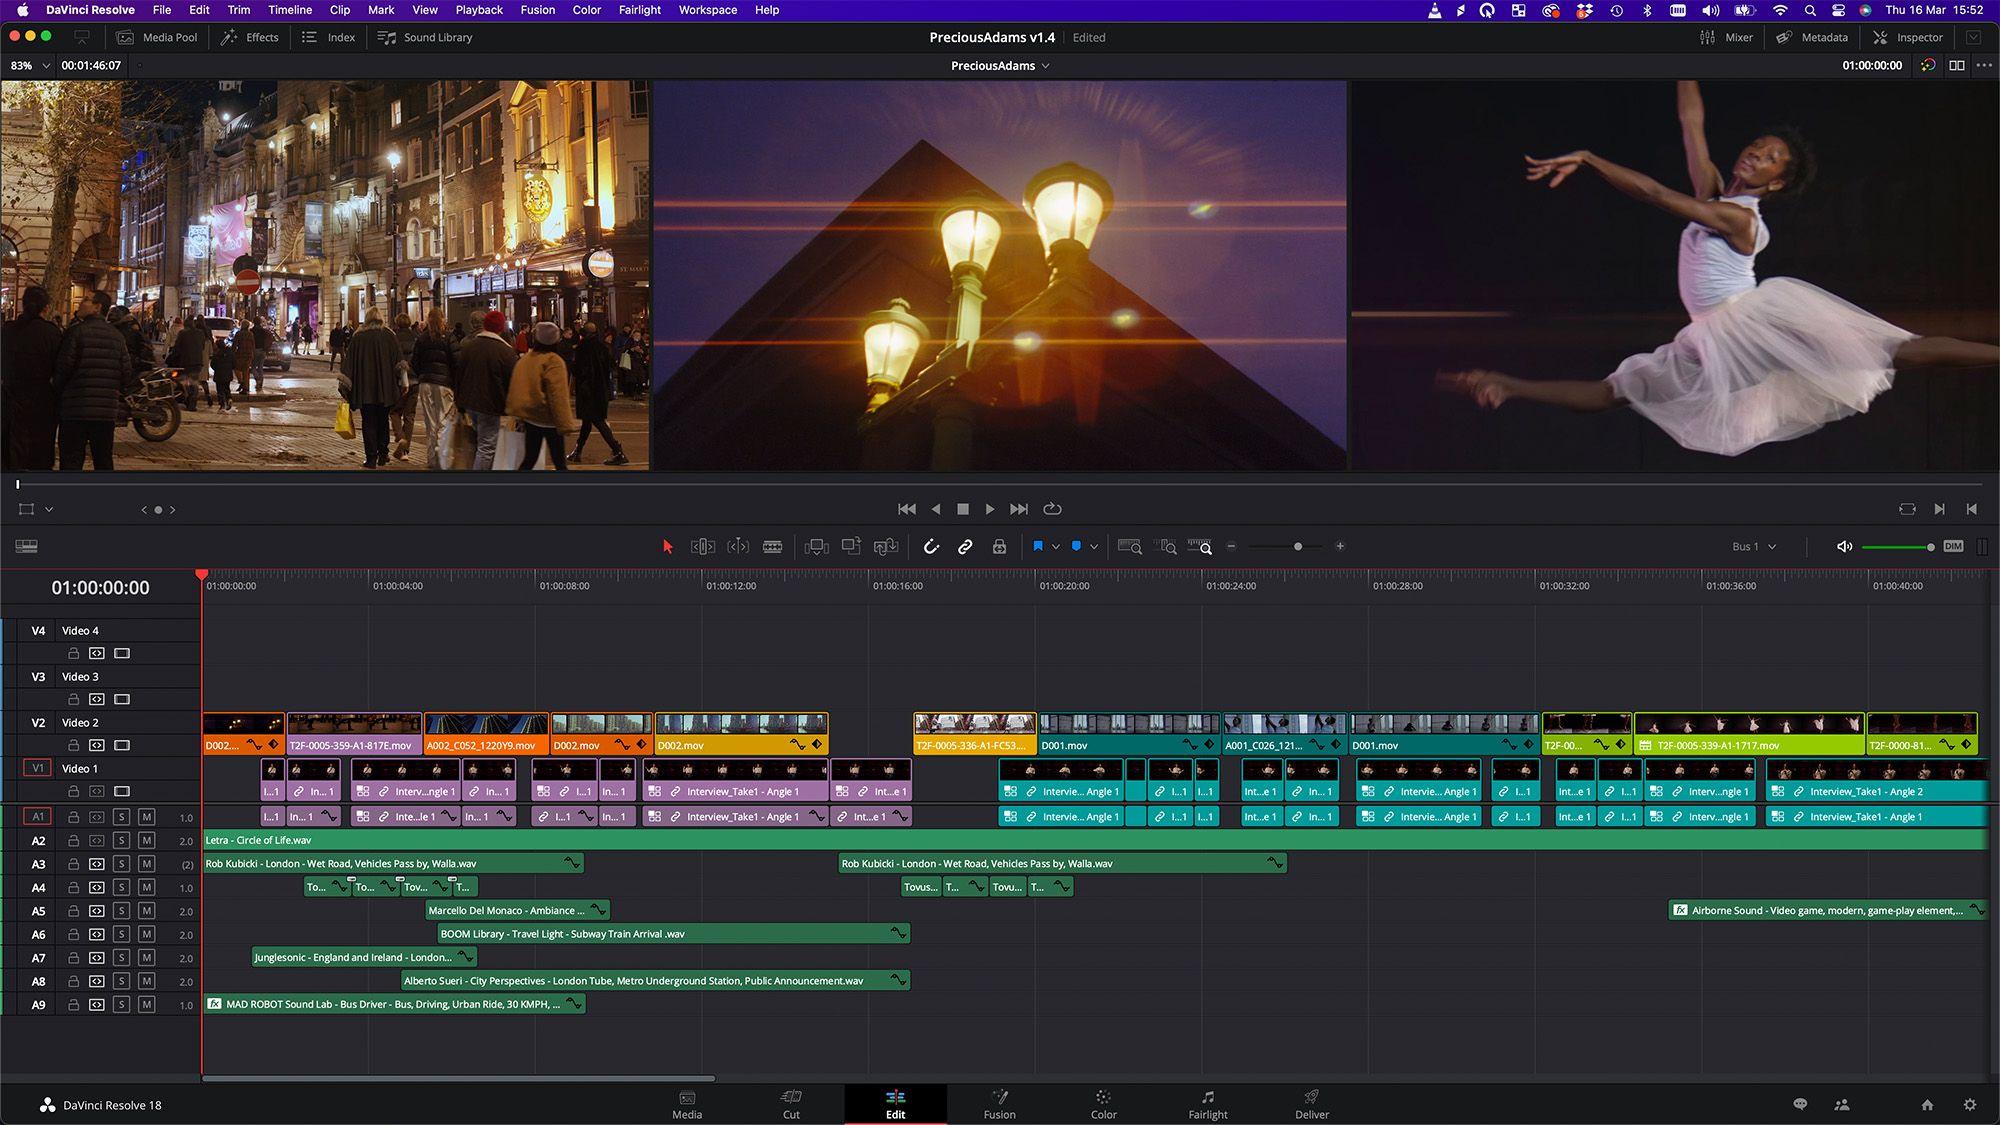
Task: Solo the A1 audio track
Action: (x=120, y=816)
